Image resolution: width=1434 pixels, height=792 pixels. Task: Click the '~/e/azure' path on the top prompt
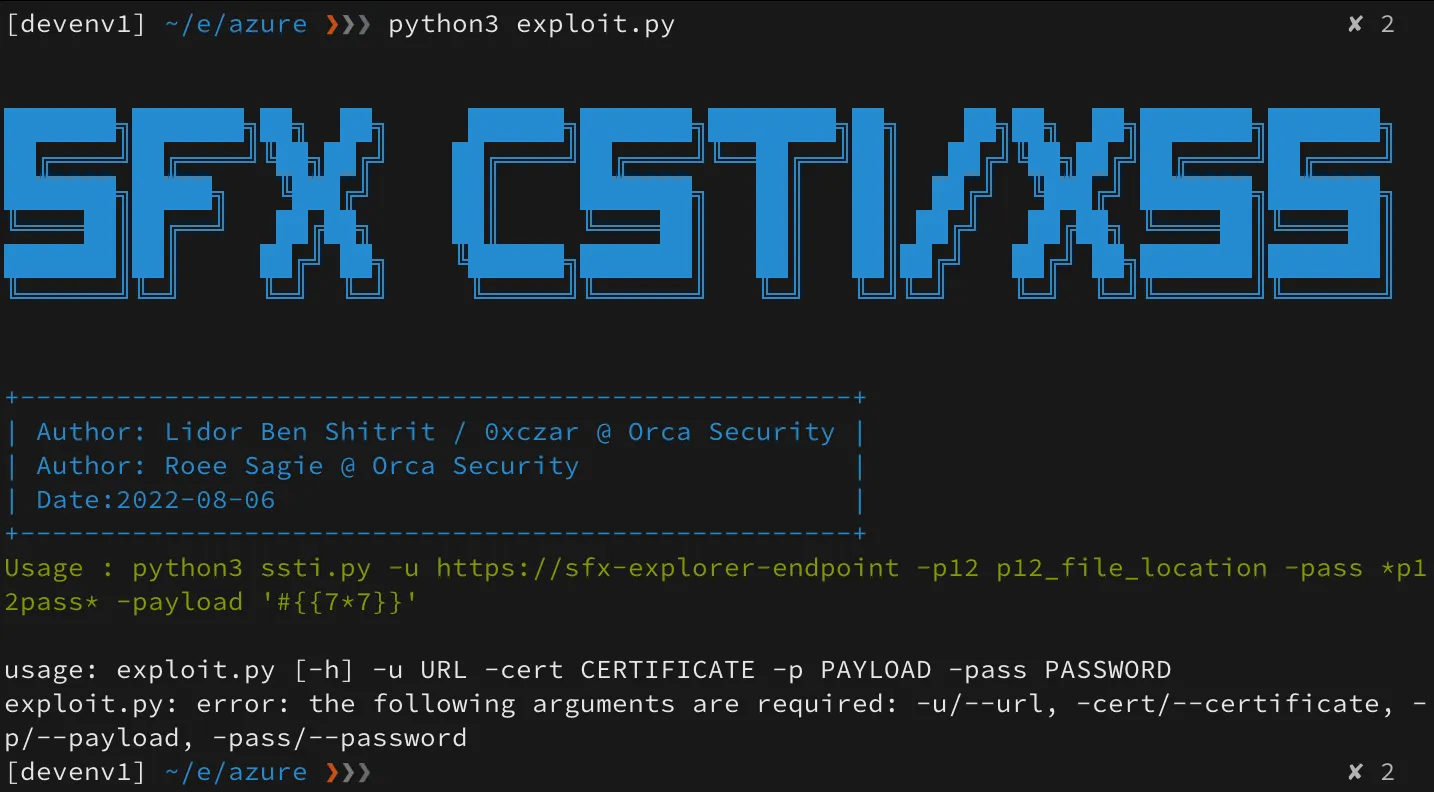tap(236, 25)
